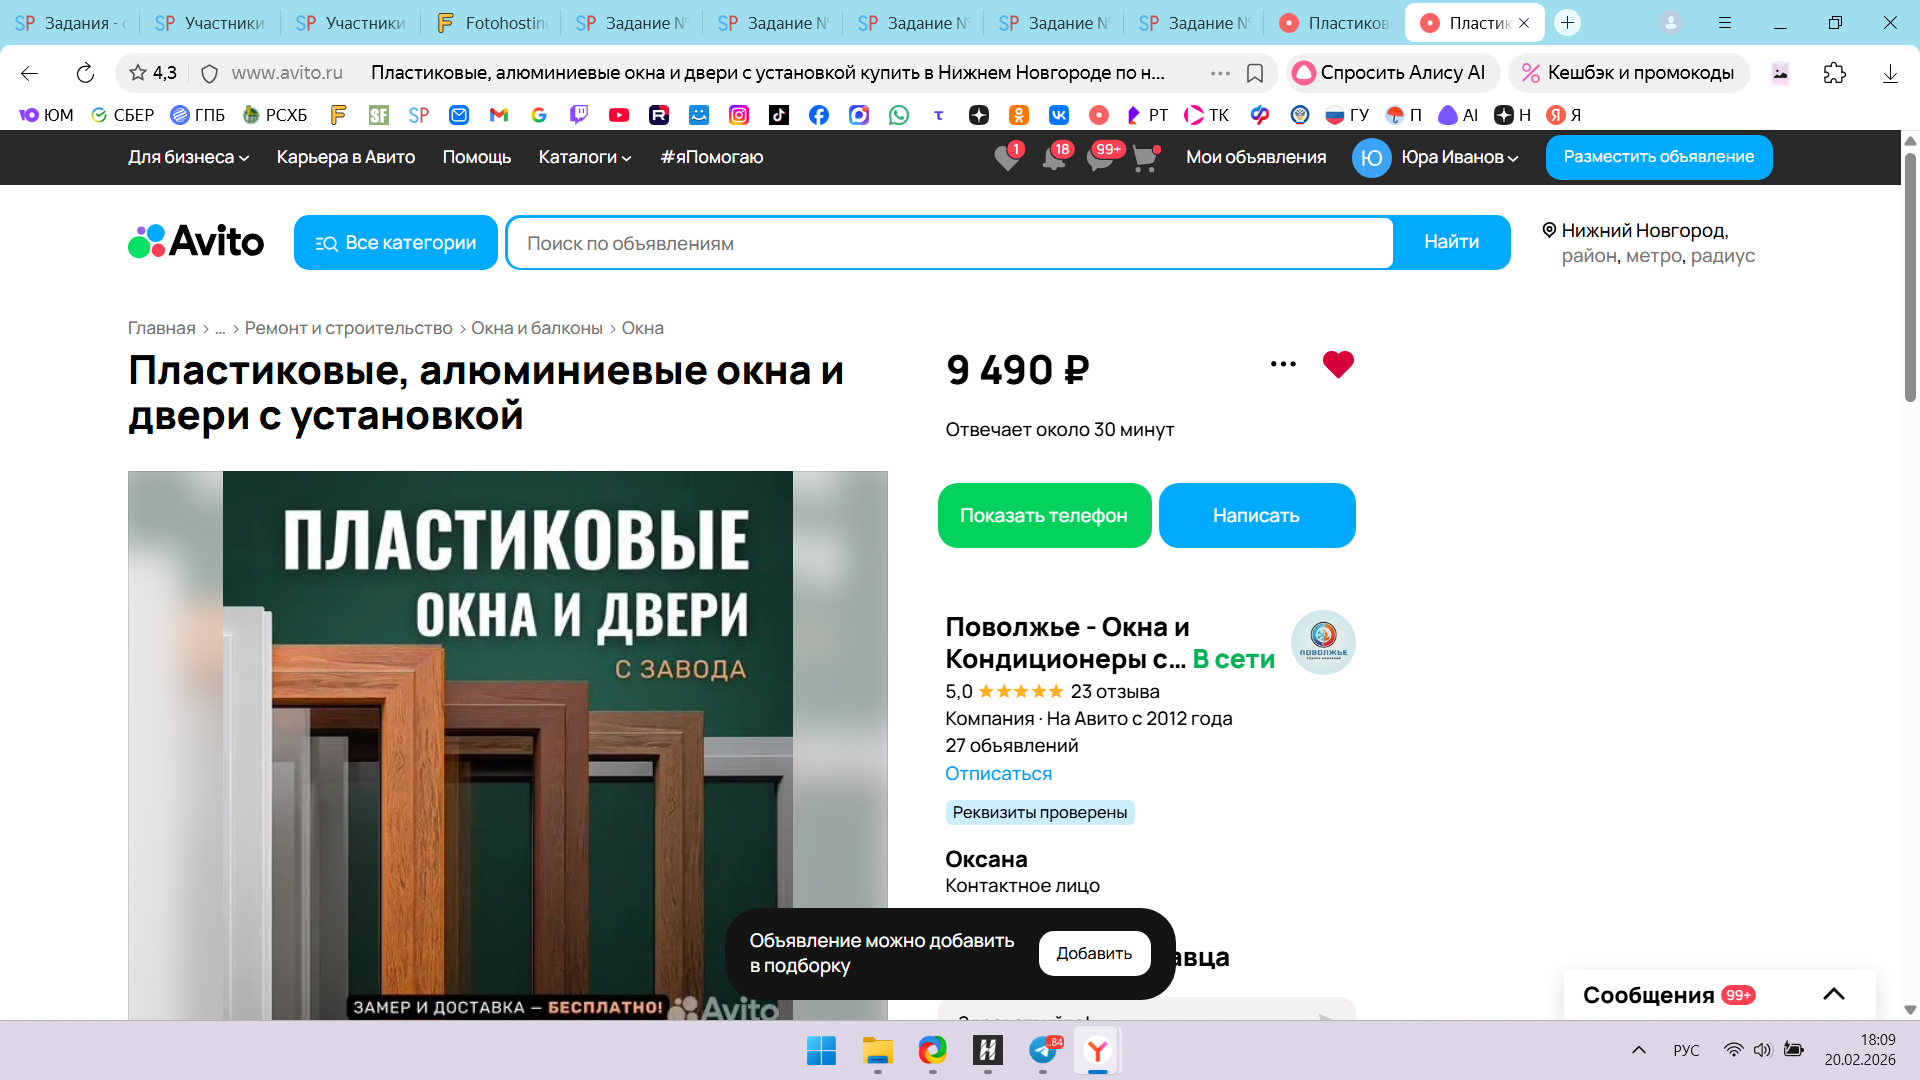The width and height of the screenshot is (1920, 1080).
Task: Click the Поиск по объявлениям search field
Action: click(950, 243)
